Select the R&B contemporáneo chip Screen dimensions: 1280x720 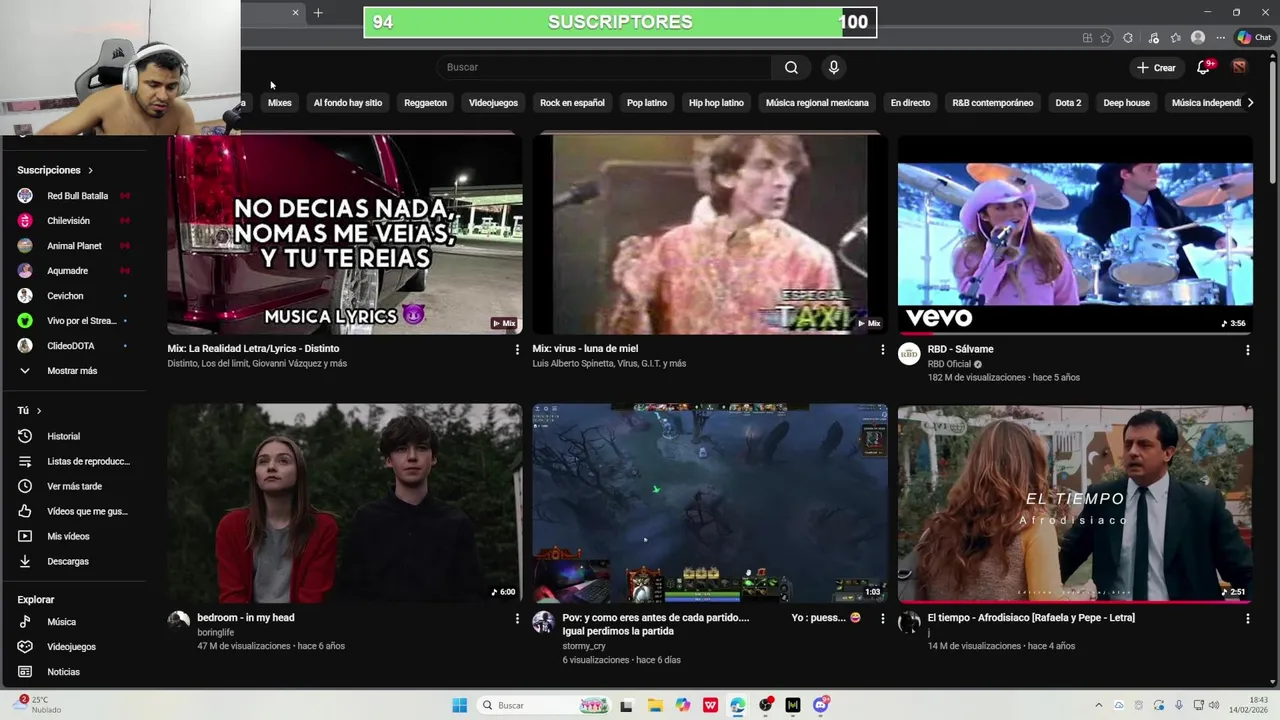pos(993,103)
